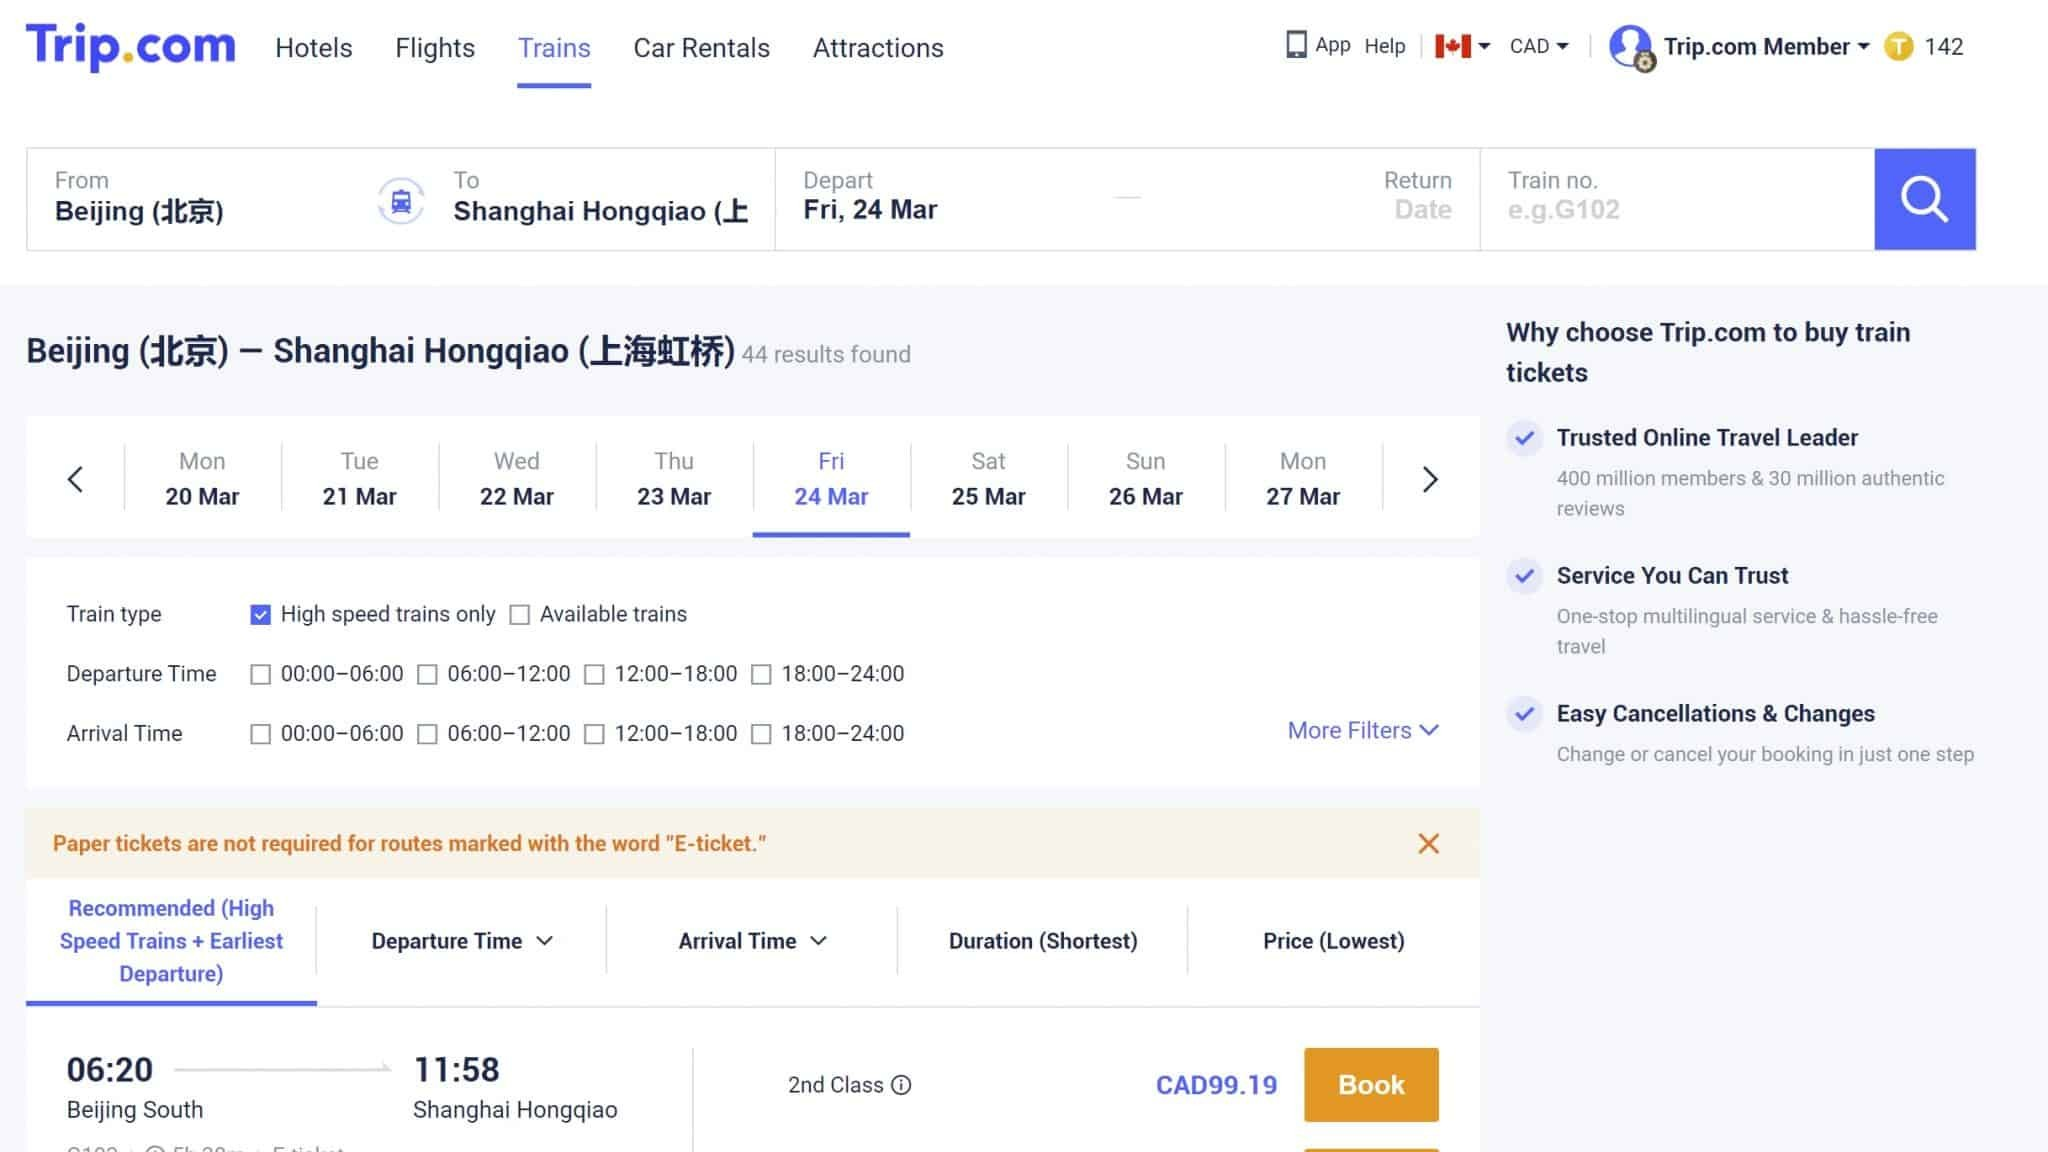Open the Hotels tab

point(314,48)
